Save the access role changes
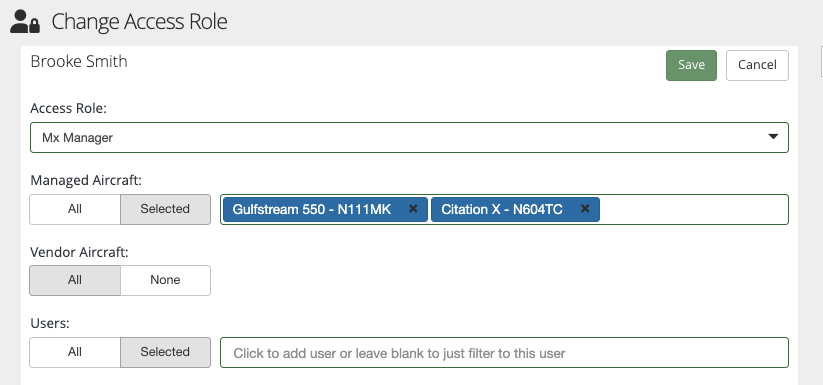Viewport: 823px width, 385px height. [x=691, y=65]
